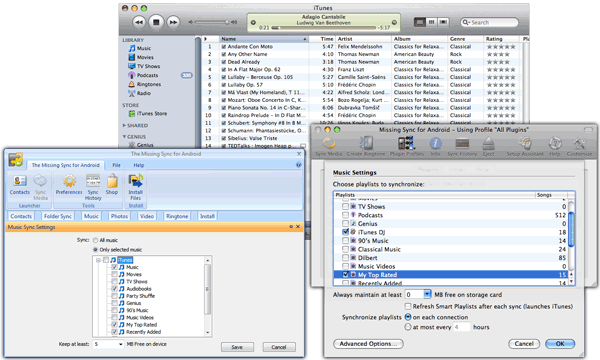Open Plugin Profiles in Missing Sync toolbar
Screen dimensions: 600x360
tap(406, 143)
